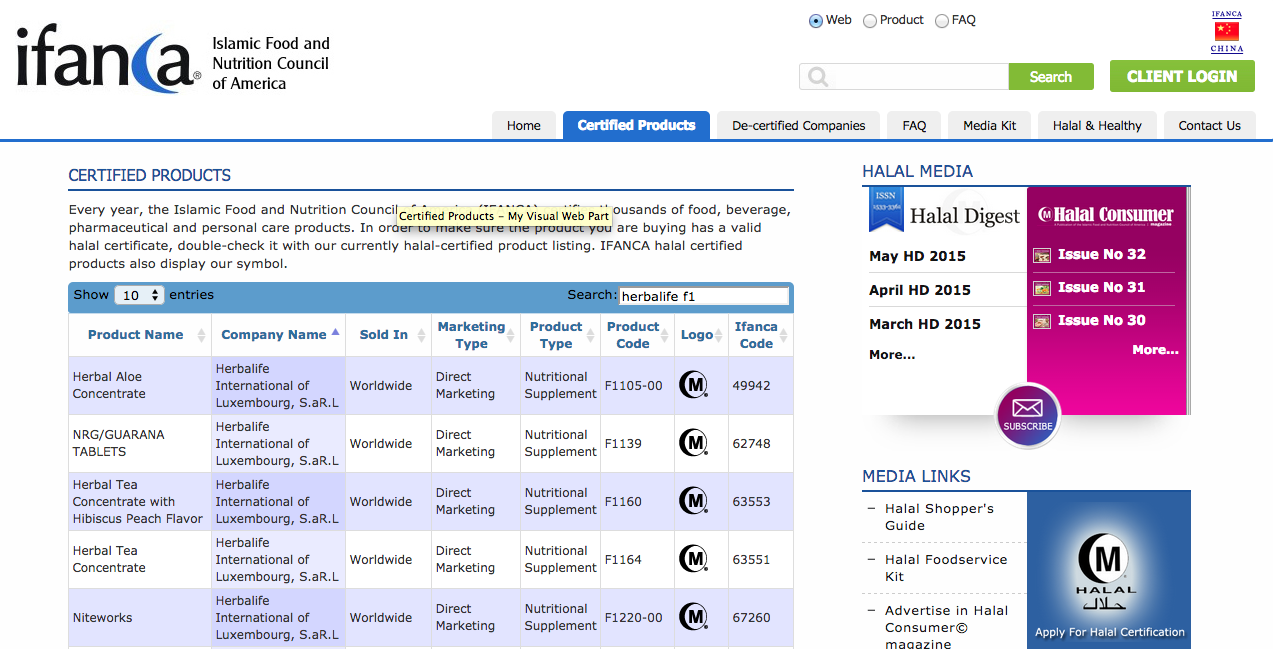Open March HD 2015 link
1273x649 pixels.
(925, 324)
